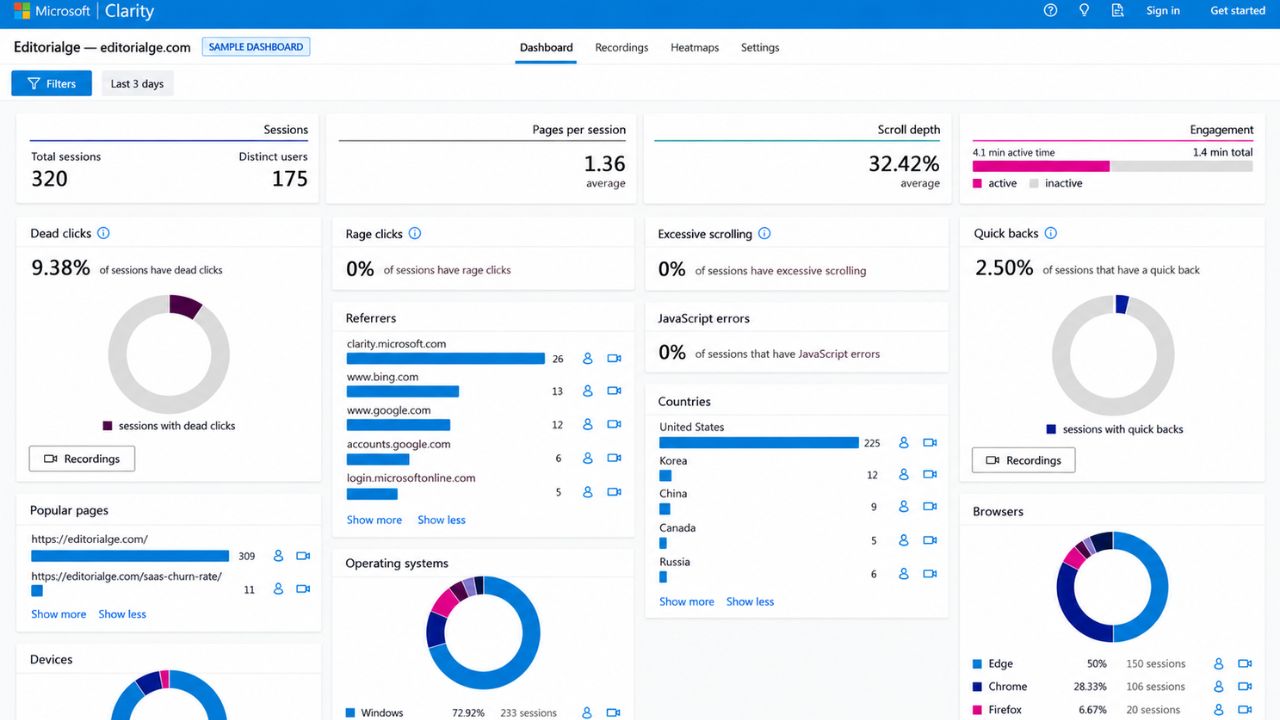
Task: View recordings for saas-churn-rate page
Action: click(x=303, y=589)
